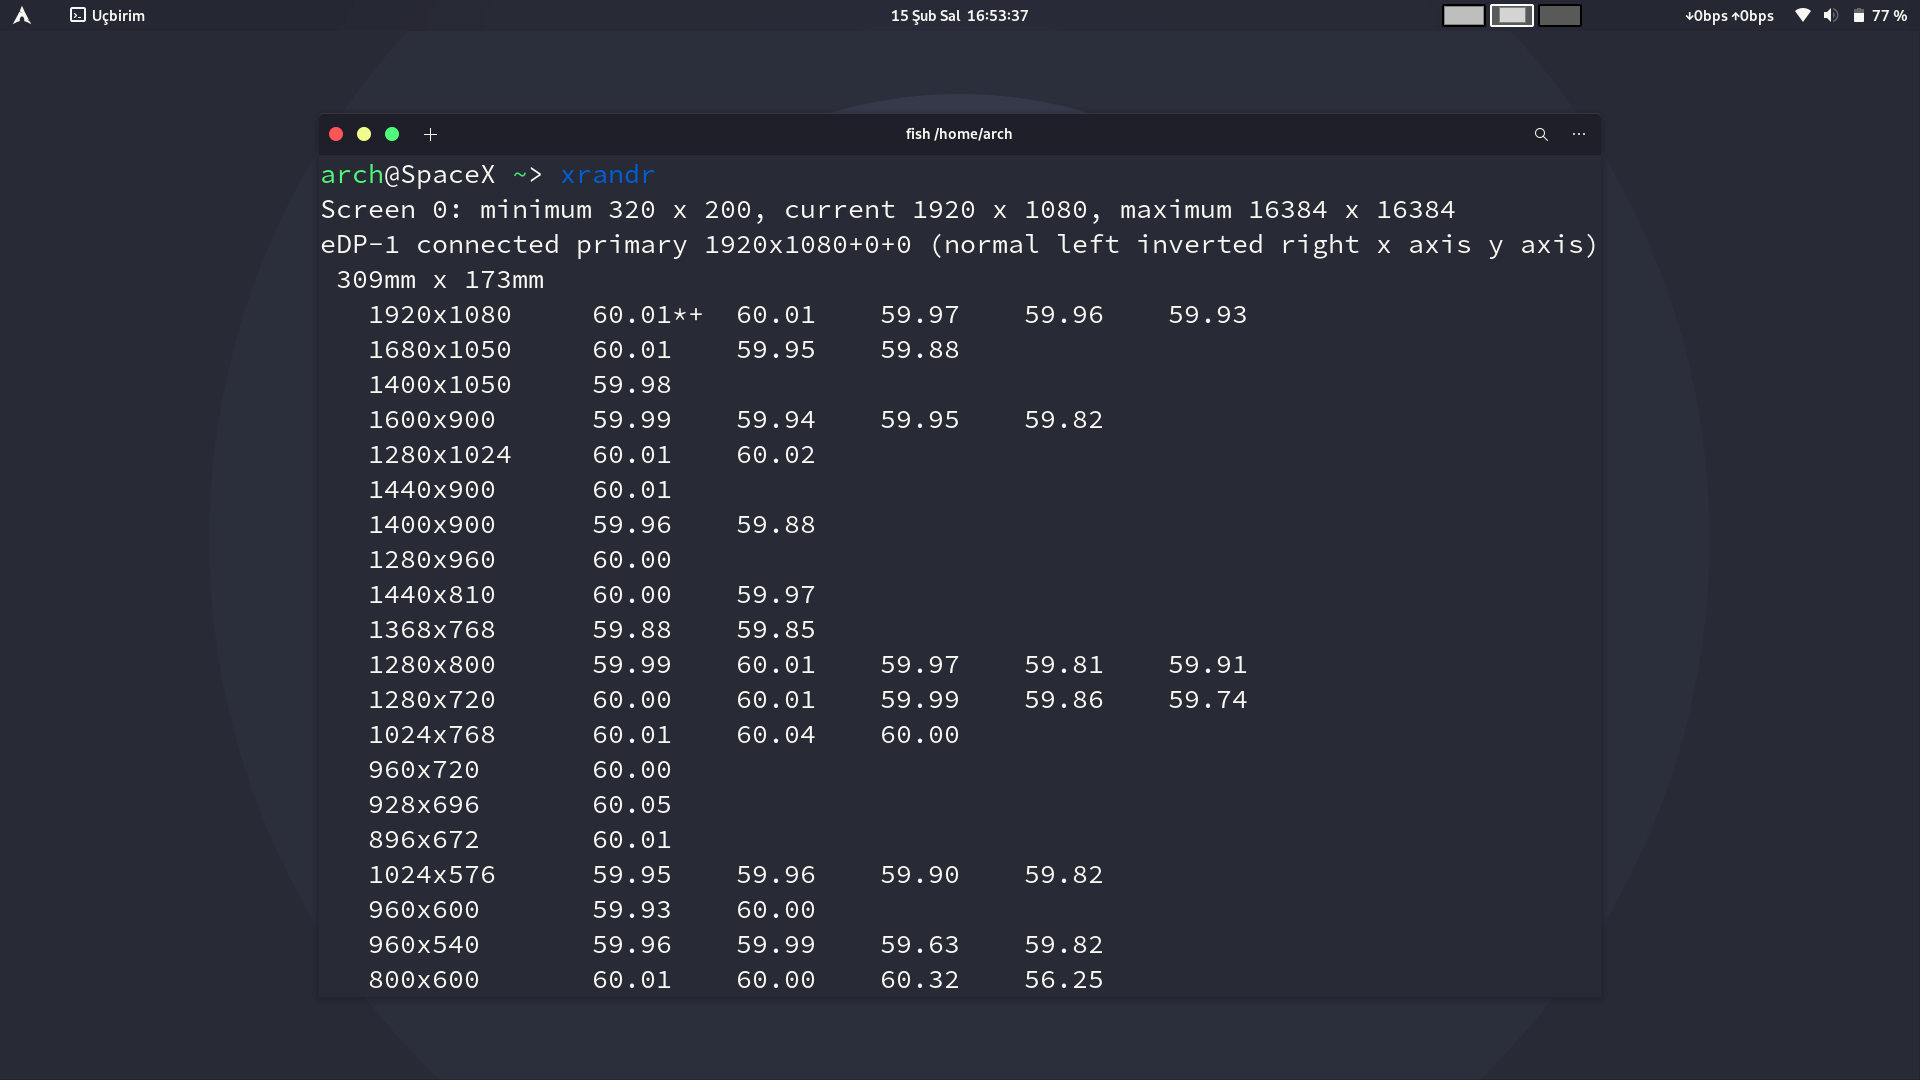Click the 1920x1080 resolution row
Viewport: 1920px width, 1080px height.
pyautogui.click(x=440, y=315)
